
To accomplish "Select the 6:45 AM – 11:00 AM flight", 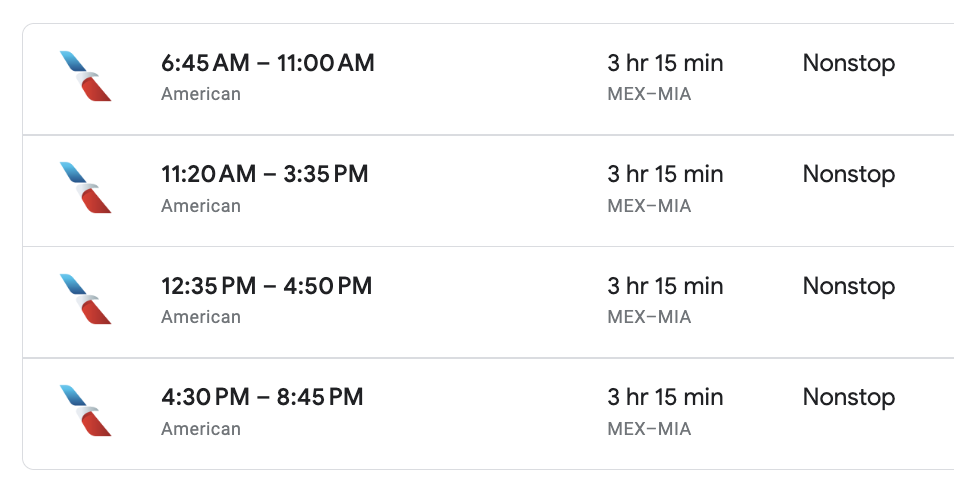I will (489, 79).
